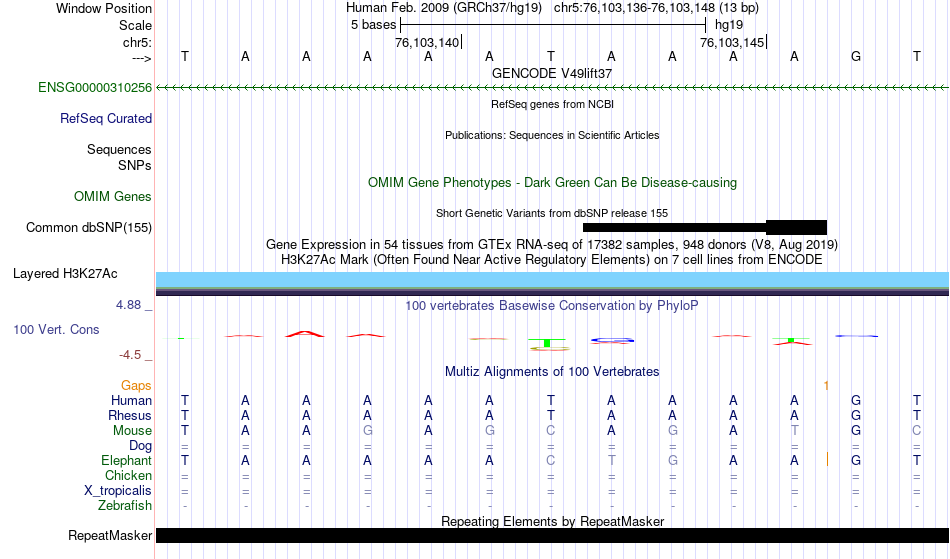
Task: Click the Elephant alignment row label
Action: [x=126, y=460]
